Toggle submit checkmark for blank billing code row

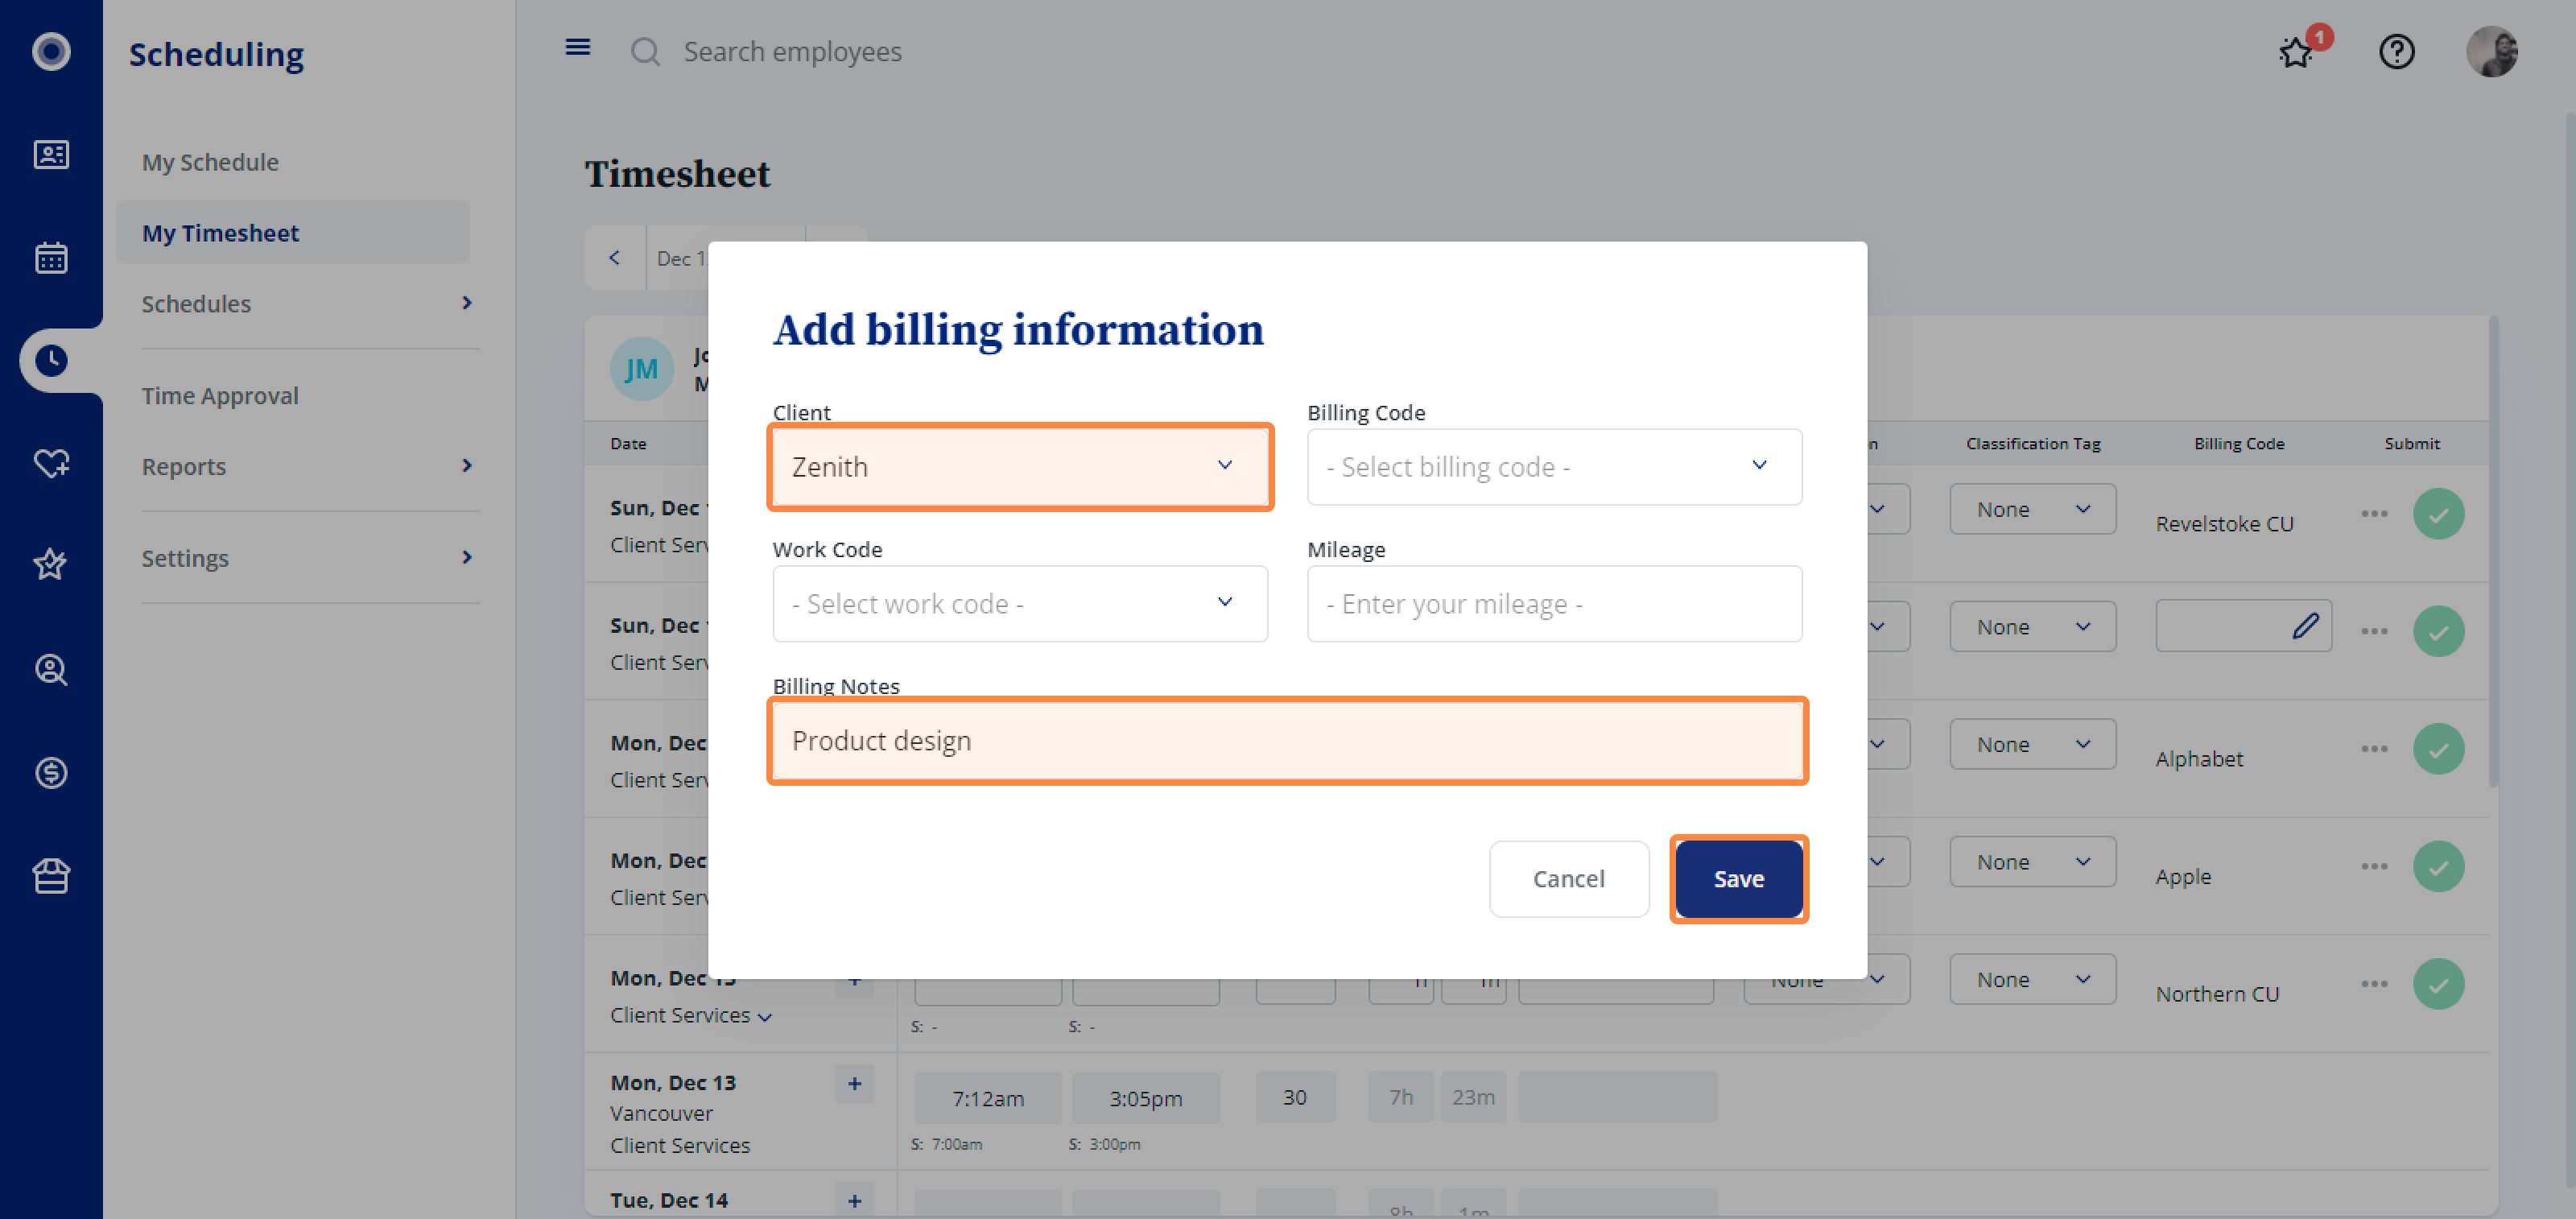point(2439,632)
